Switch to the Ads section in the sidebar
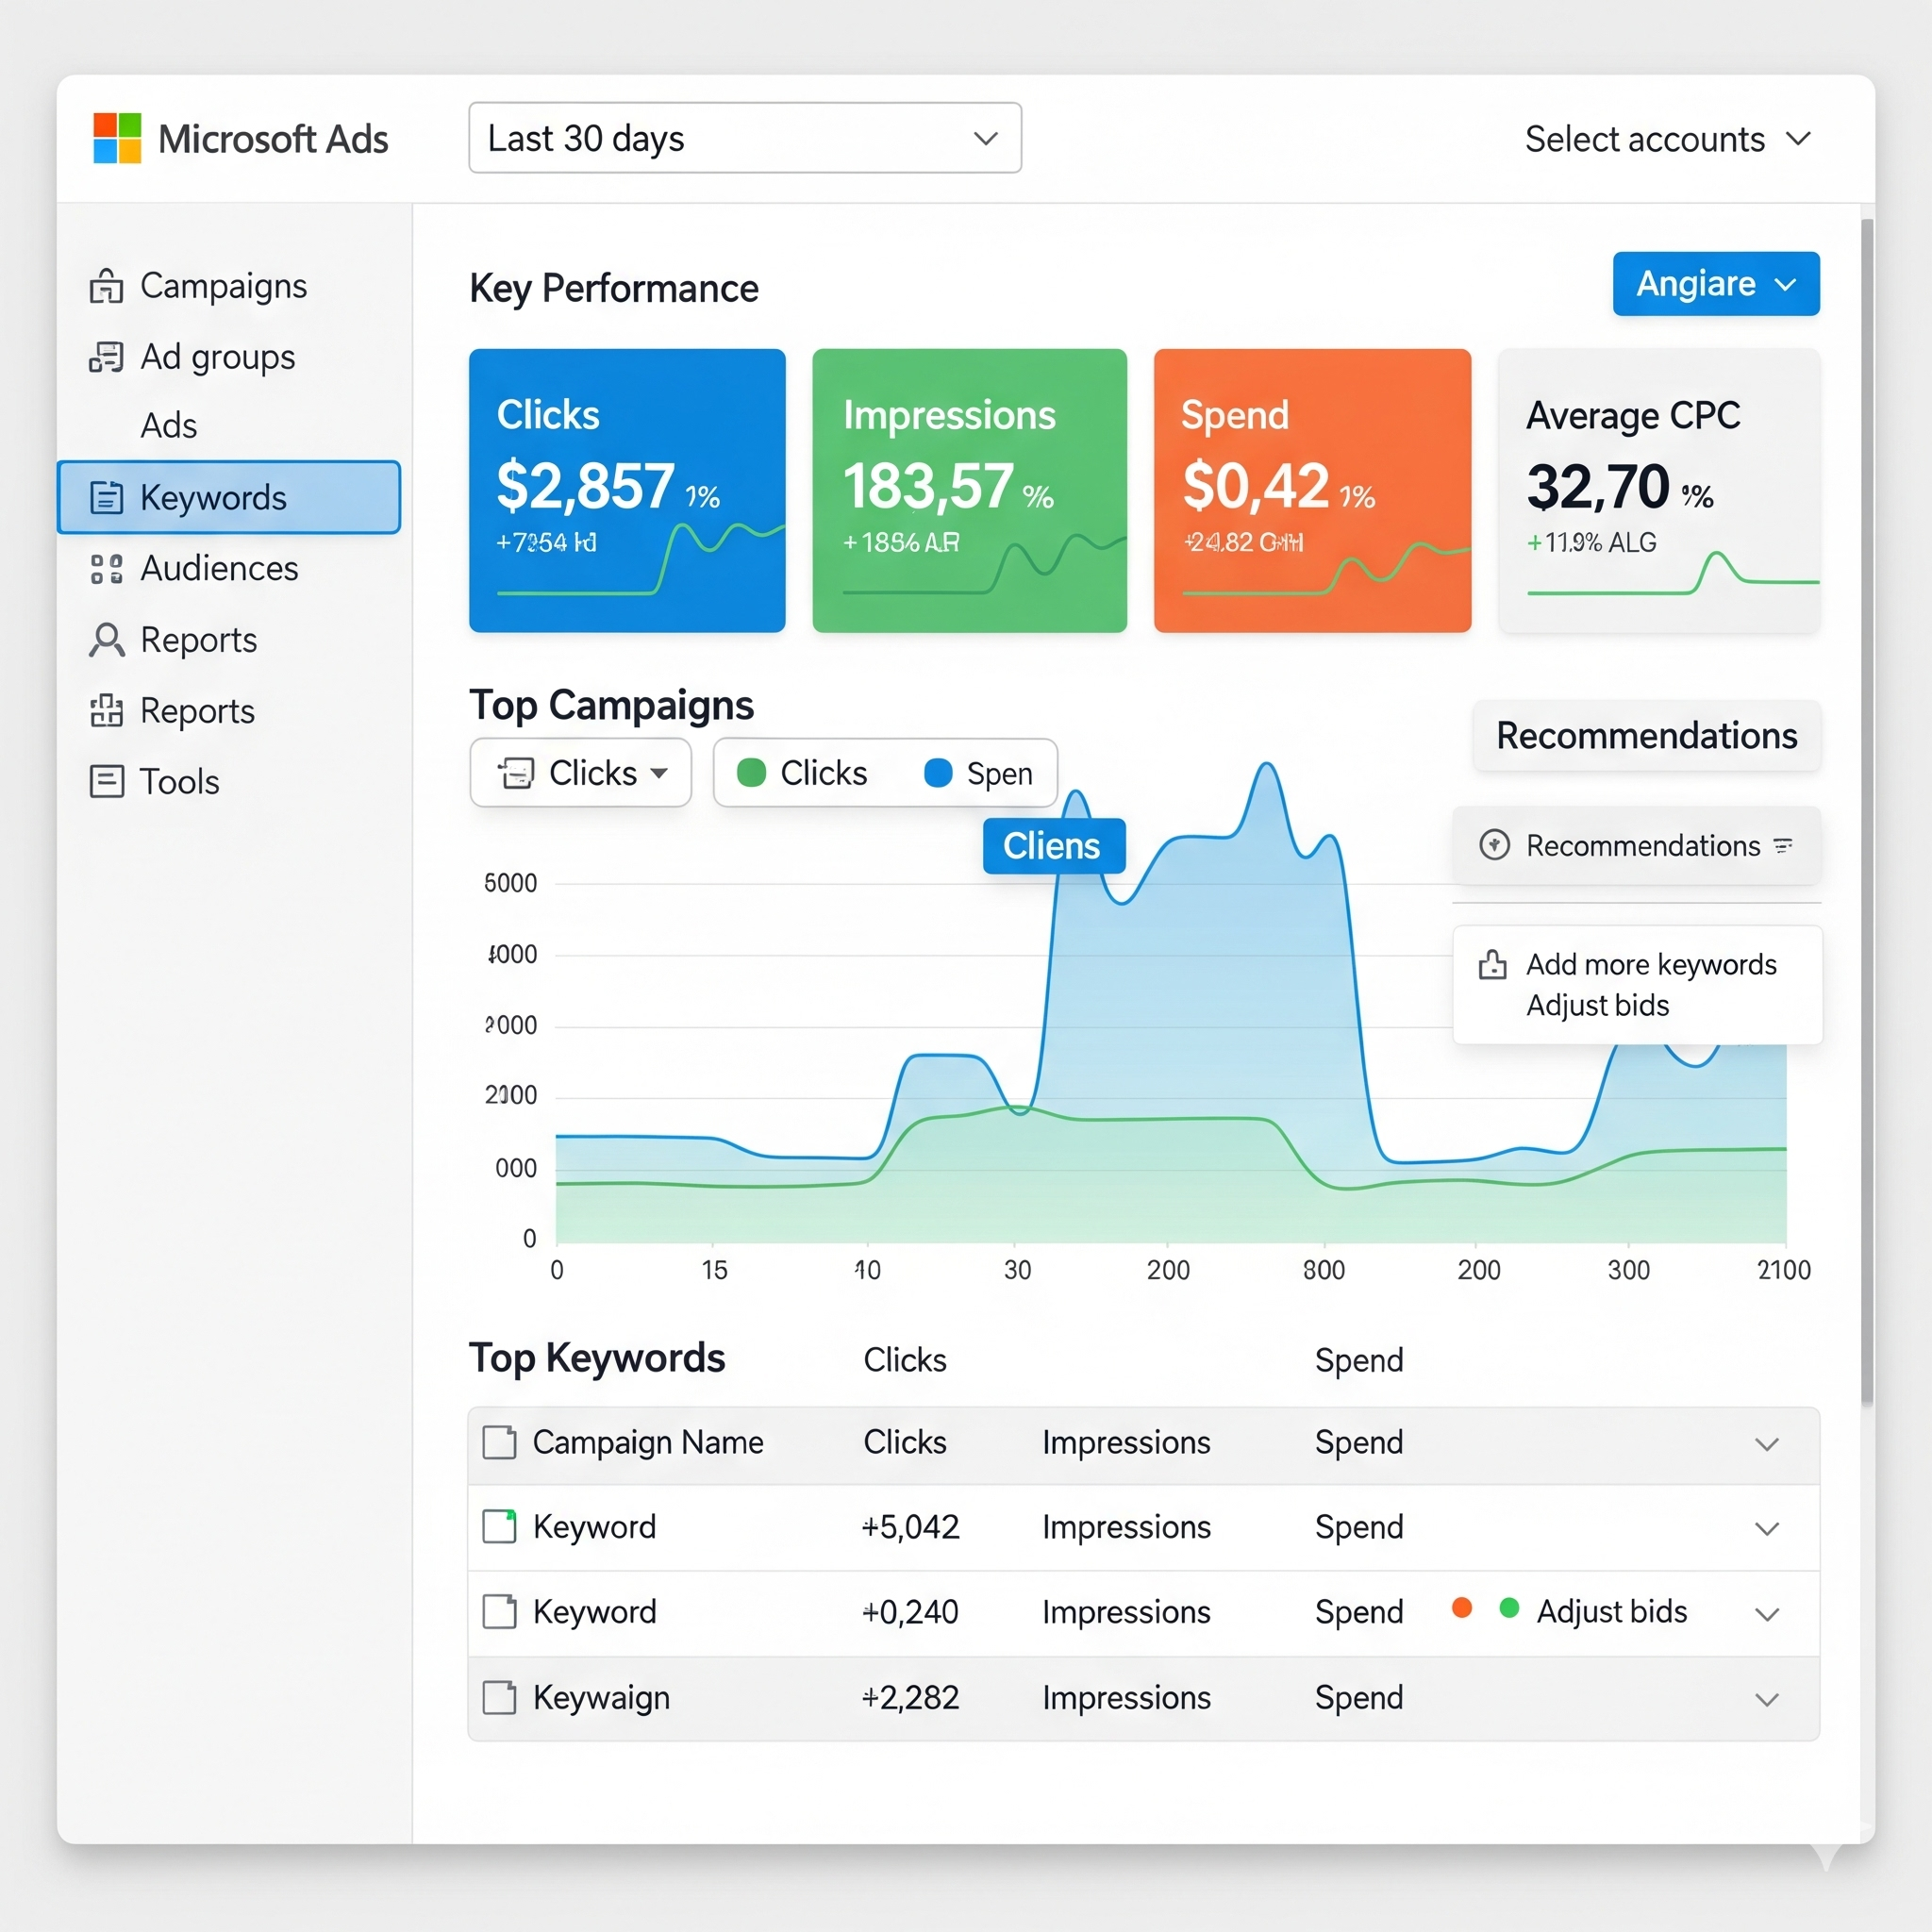1932x1932 pixels. click(168, 425)
